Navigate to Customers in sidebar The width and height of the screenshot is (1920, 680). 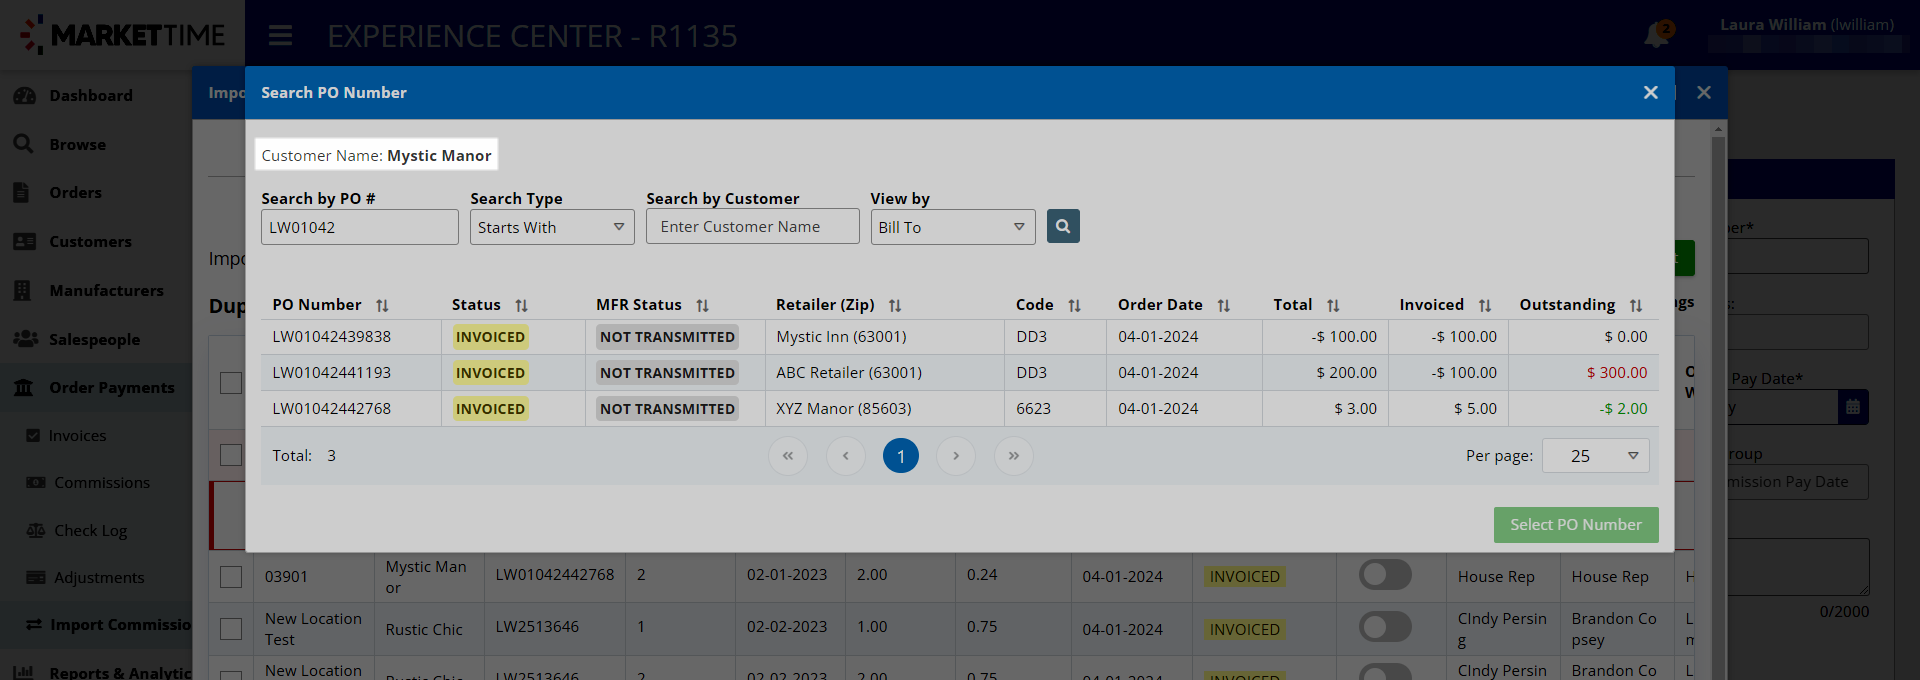pos(90,242)
